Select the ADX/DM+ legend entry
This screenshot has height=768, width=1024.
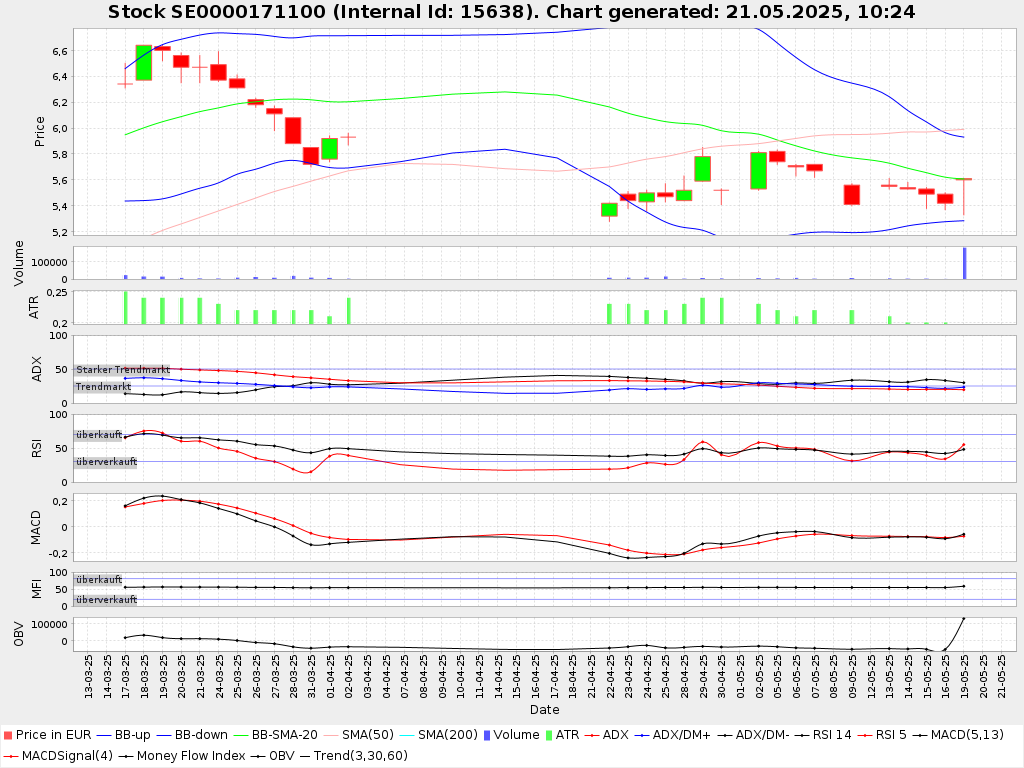[x=672, y=735]
